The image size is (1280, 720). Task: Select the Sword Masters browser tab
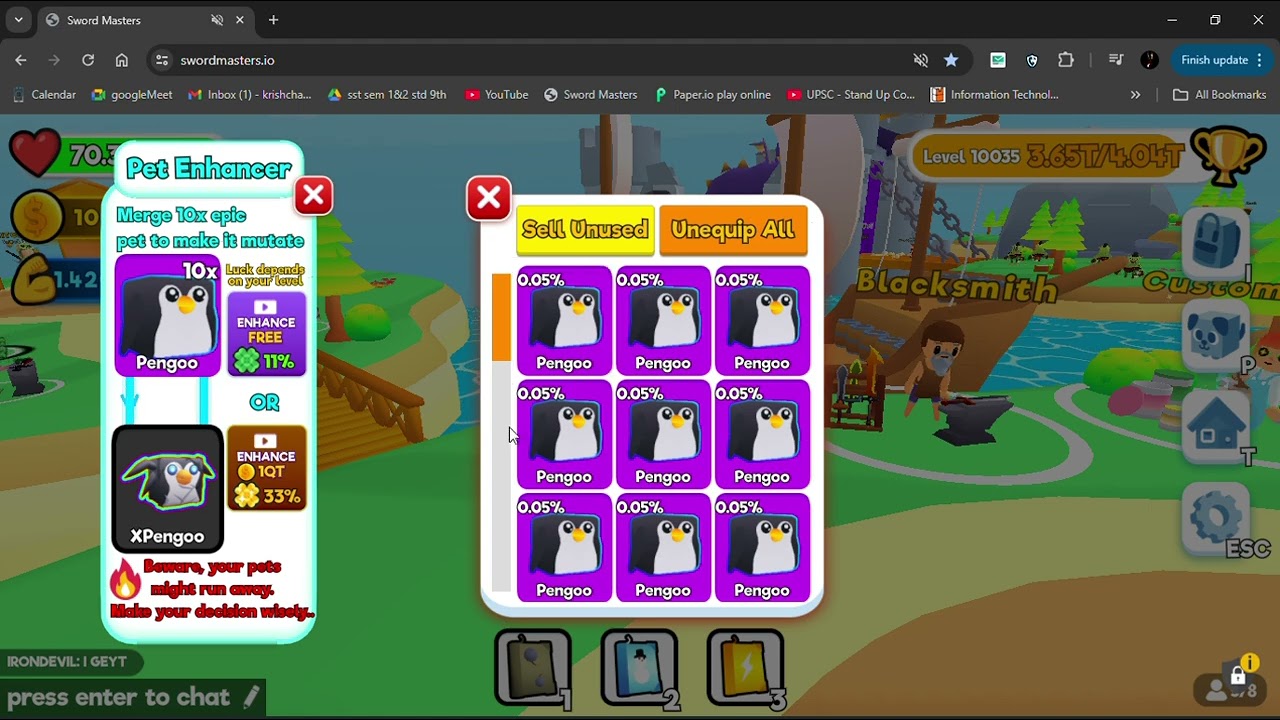[145, 20]
